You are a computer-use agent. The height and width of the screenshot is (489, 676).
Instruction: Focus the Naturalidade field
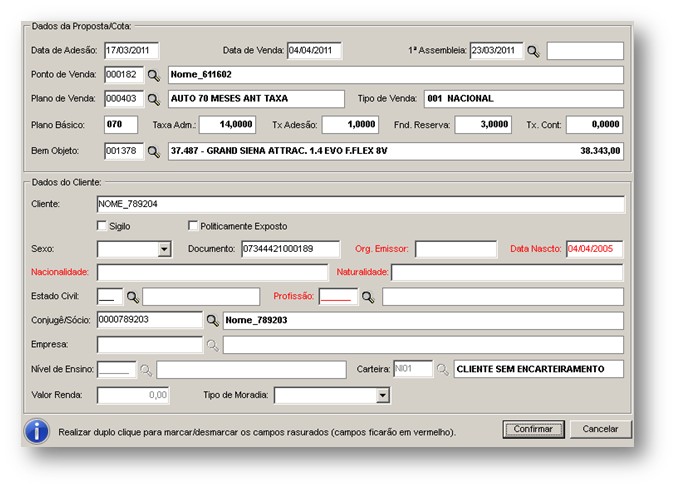point(507,273)
